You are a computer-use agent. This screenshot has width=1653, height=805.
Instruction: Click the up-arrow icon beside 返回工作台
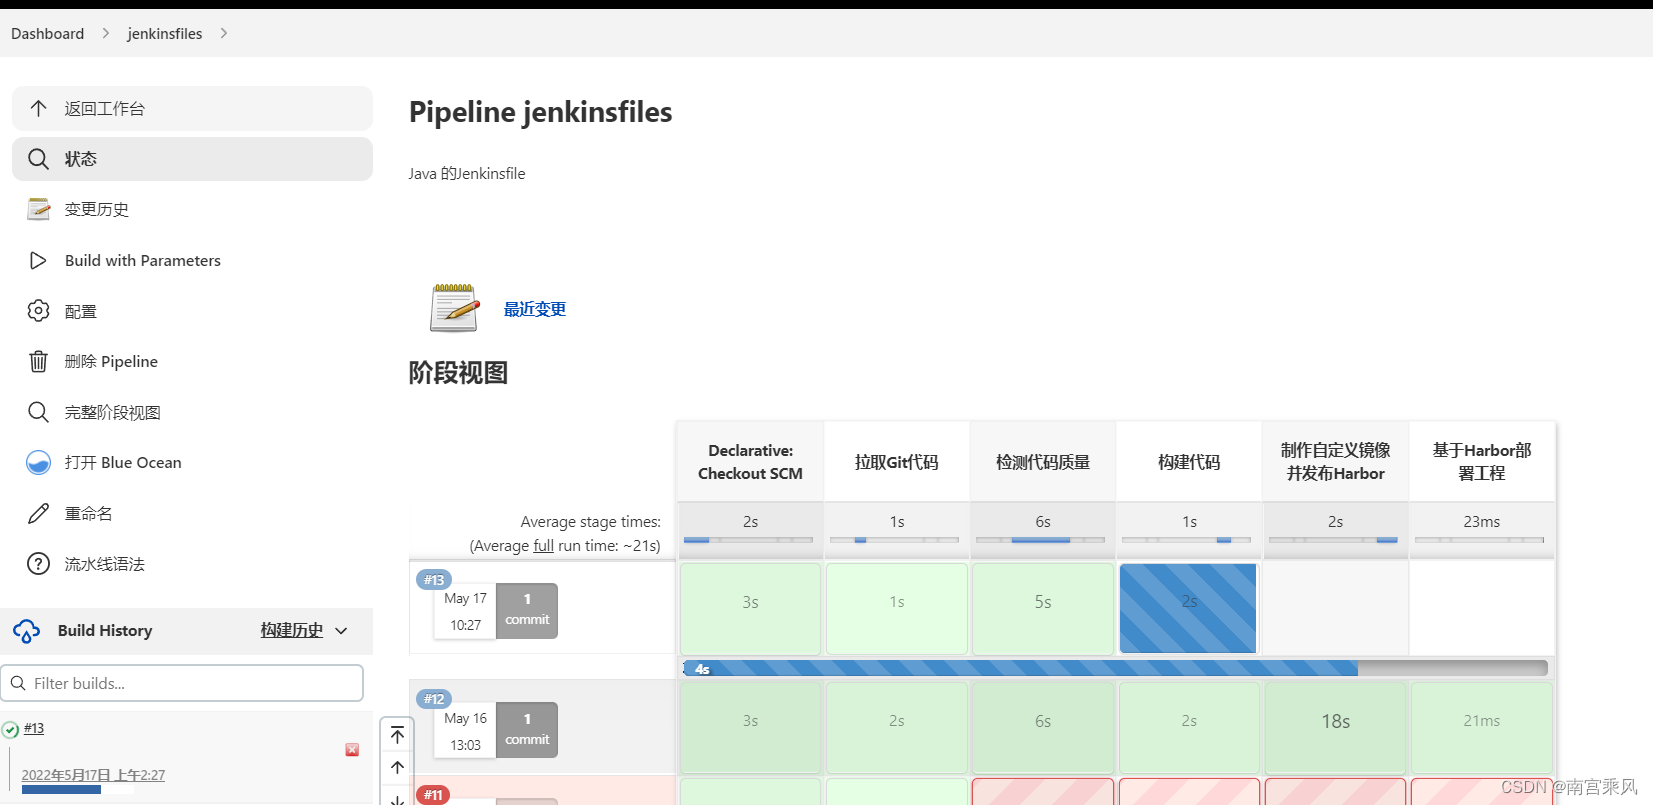coord(38,108)
